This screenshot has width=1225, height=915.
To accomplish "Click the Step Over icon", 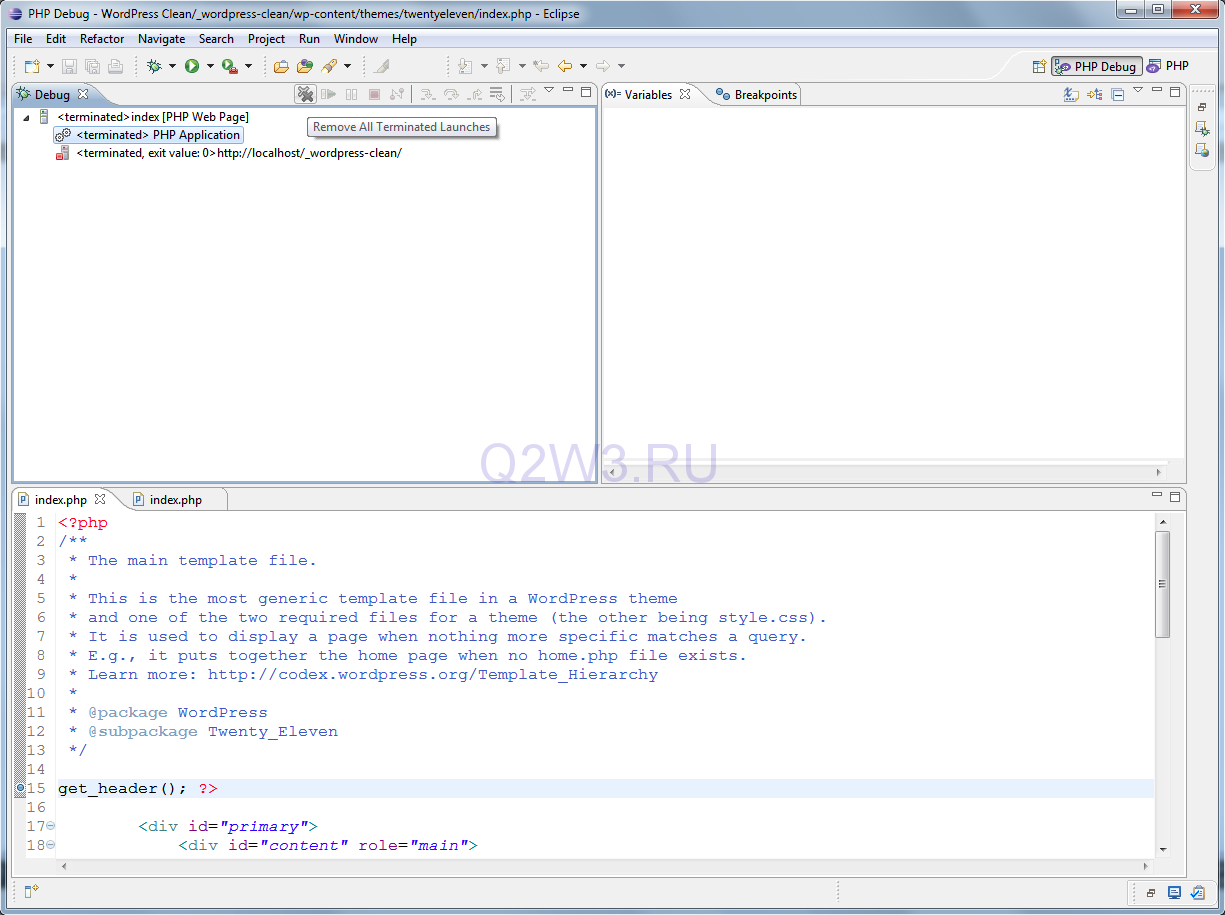I will [x=451, y=94].
